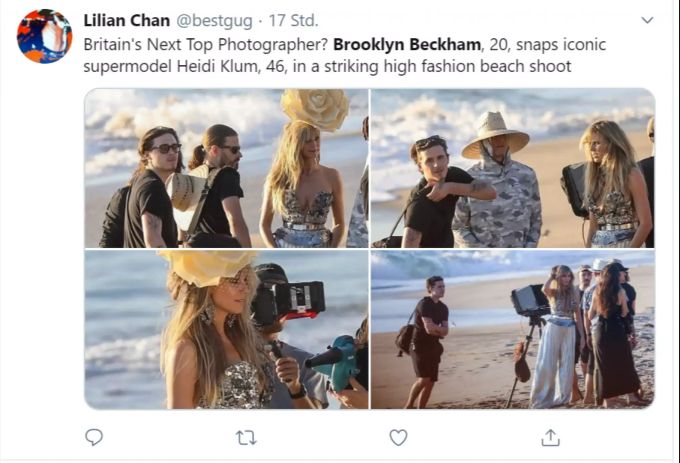View the top-right photo of the crew

tap(513, 168)
